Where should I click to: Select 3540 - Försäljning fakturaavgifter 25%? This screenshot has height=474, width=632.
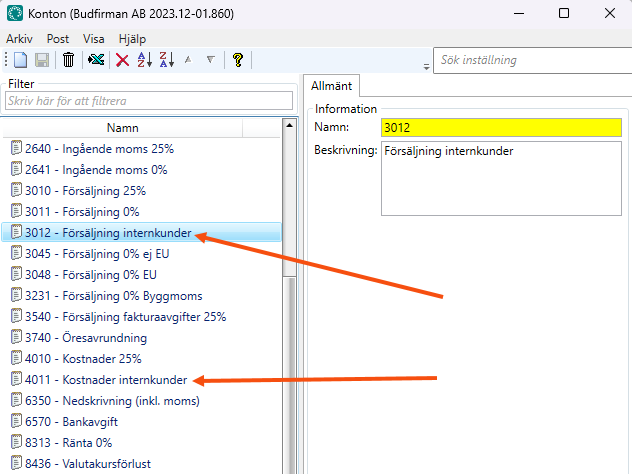(x=141, y=316)
